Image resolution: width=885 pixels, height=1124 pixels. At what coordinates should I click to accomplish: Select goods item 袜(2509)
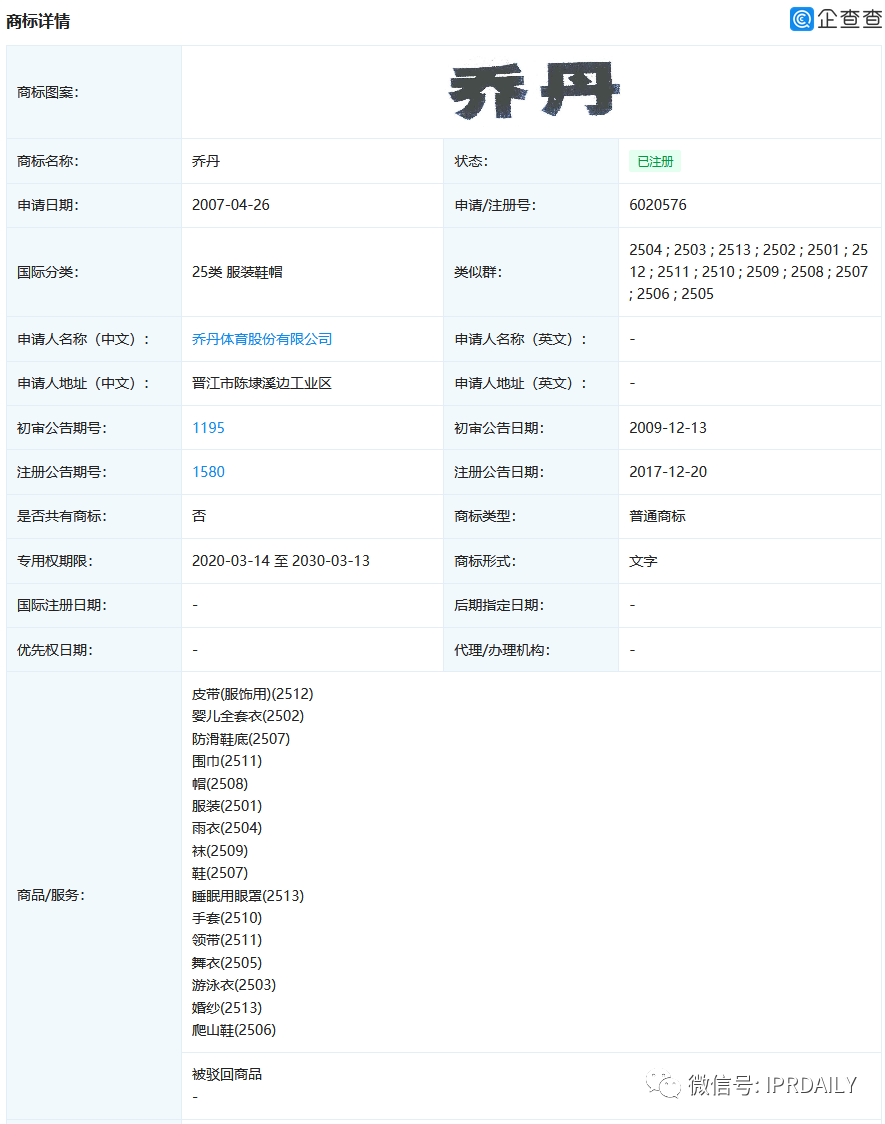coord(219,851)
